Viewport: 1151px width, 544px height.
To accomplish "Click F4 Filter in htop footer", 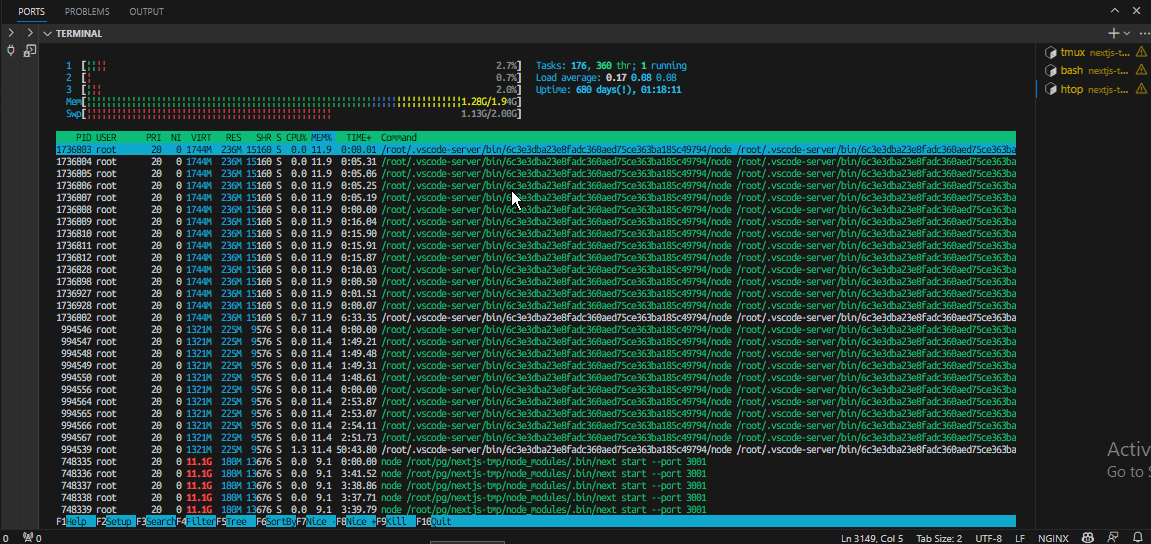I will (195, 521).
